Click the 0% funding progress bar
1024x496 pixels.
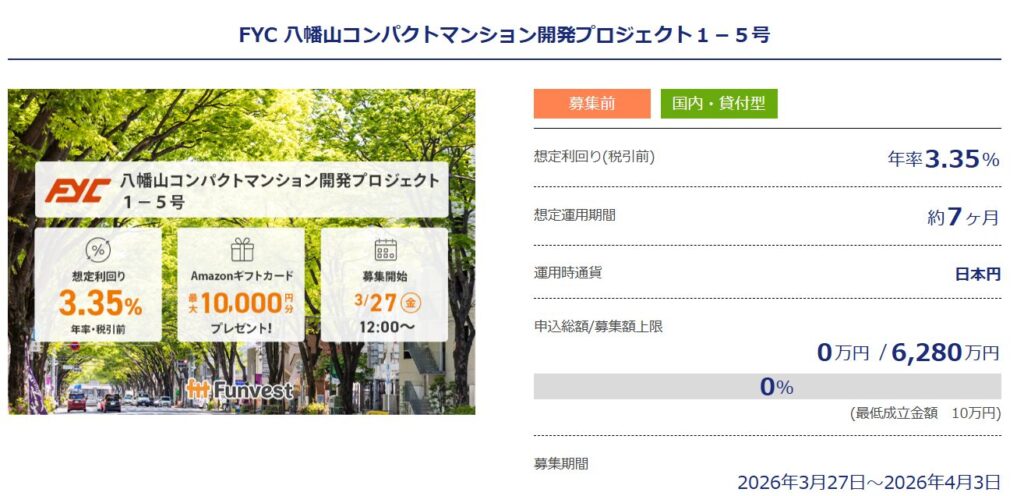pyautogui.click(x=767, y=387)
